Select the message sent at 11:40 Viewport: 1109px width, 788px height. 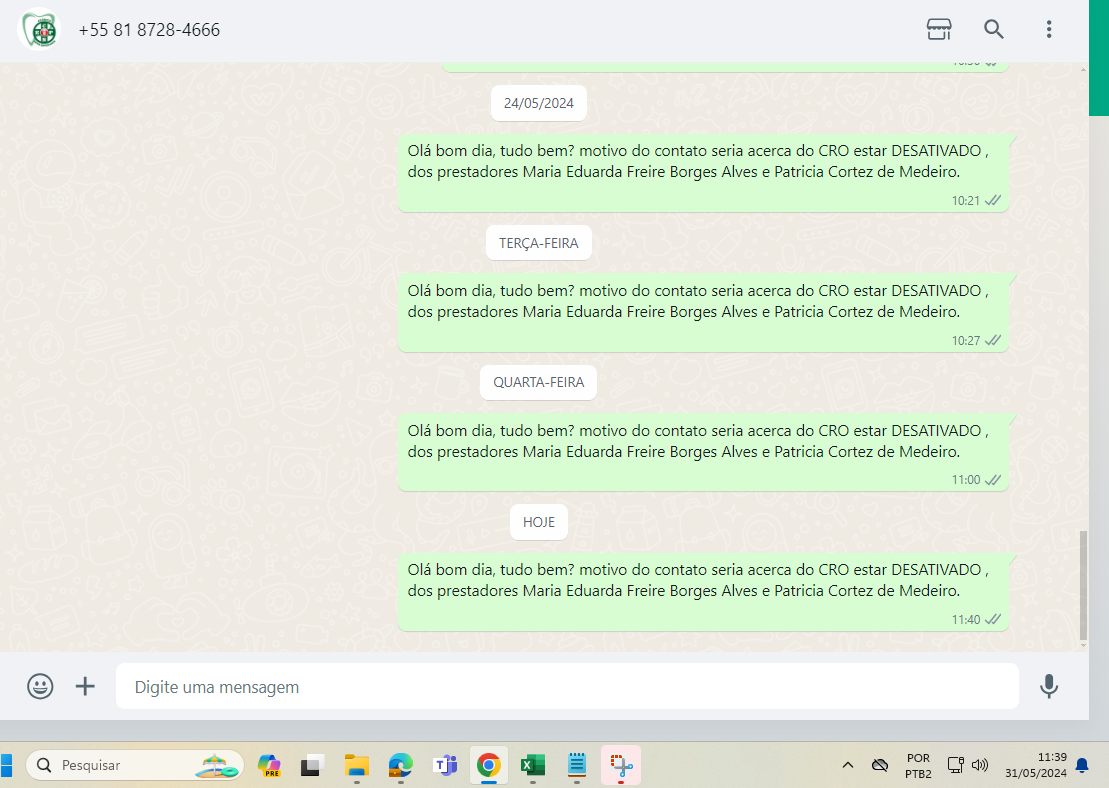pos(703,592)
